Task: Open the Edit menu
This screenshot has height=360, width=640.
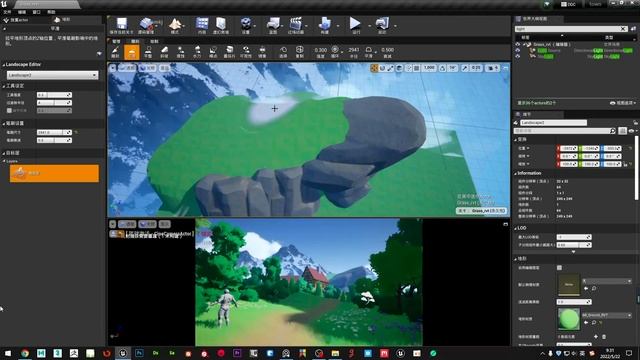Action: pyautogui.click(x=22, y=12)
